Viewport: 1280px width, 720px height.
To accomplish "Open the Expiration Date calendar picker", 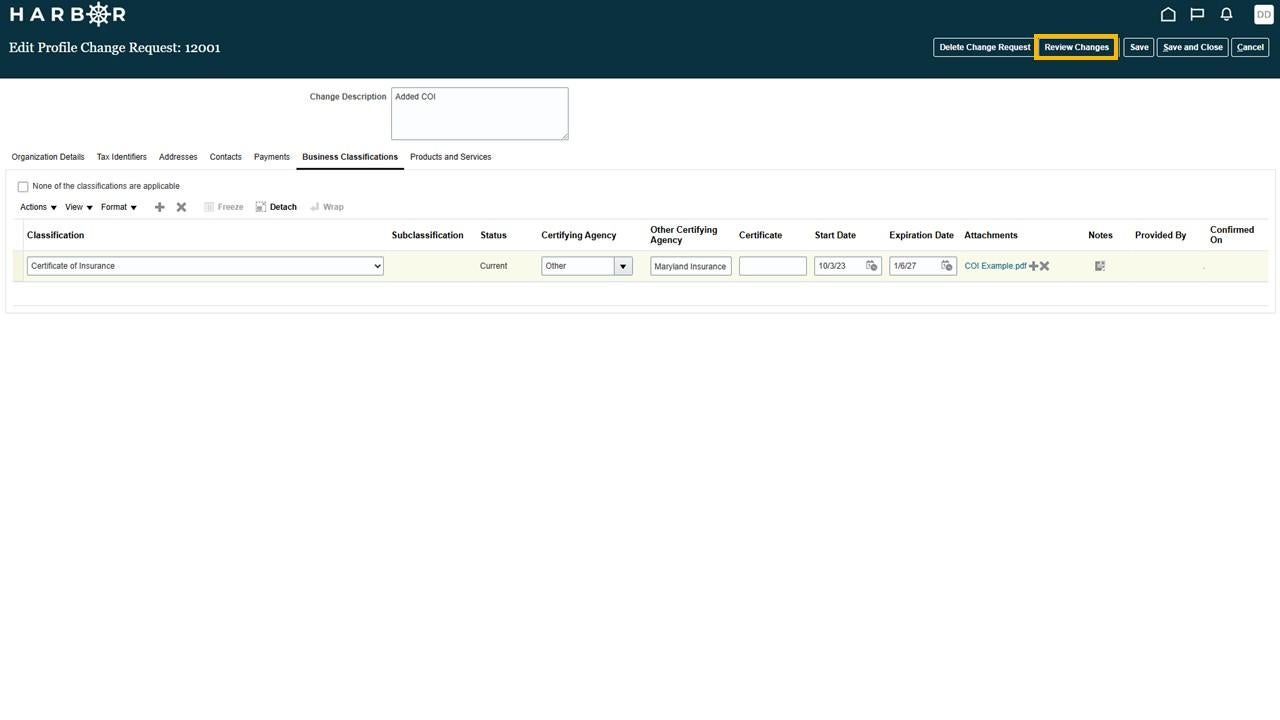I will (947, 266).
